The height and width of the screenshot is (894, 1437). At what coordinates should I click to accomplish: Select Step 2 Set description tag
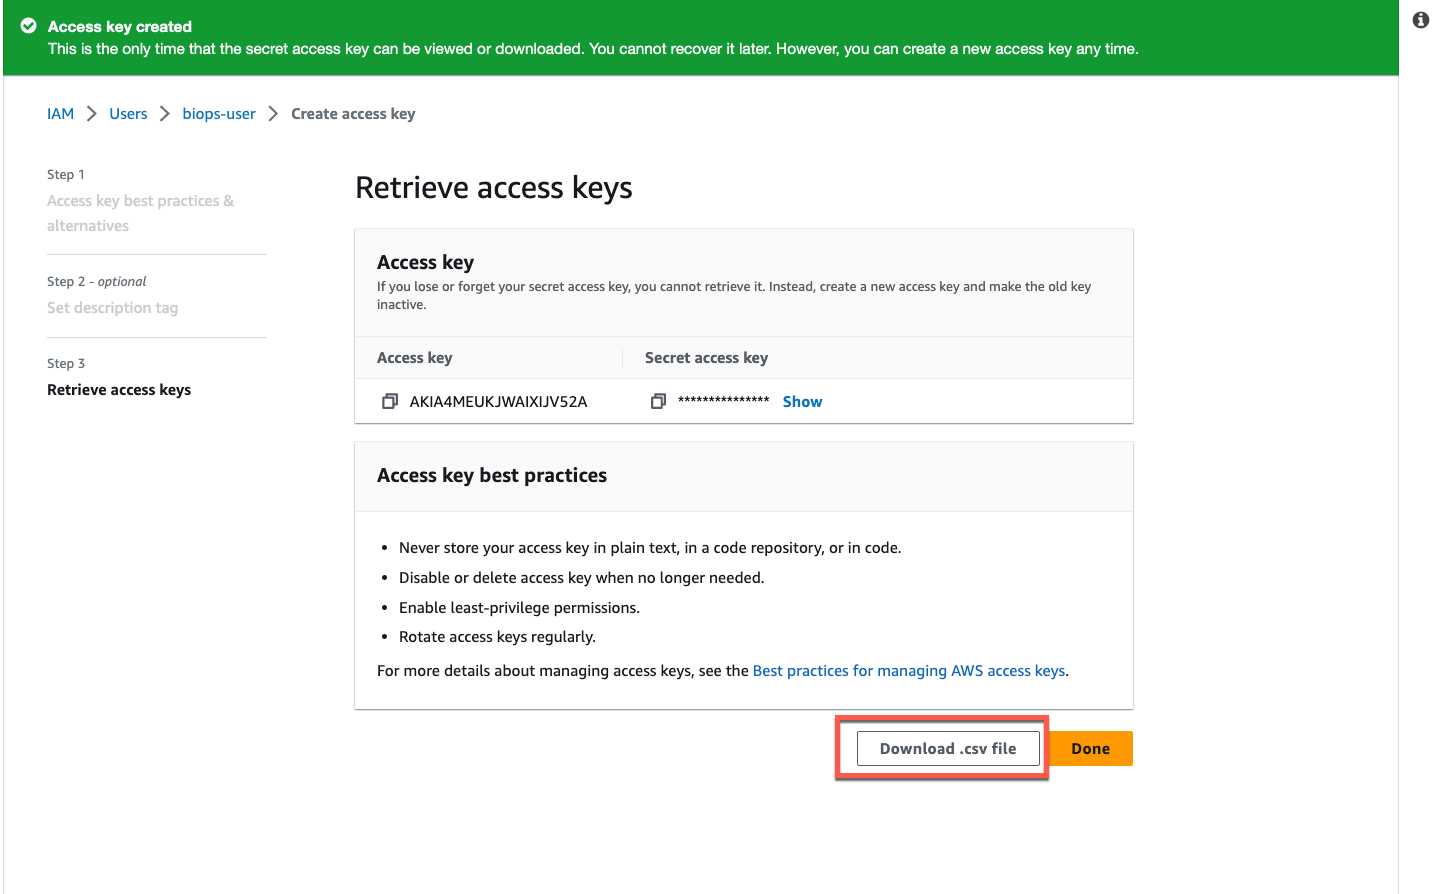112,308
